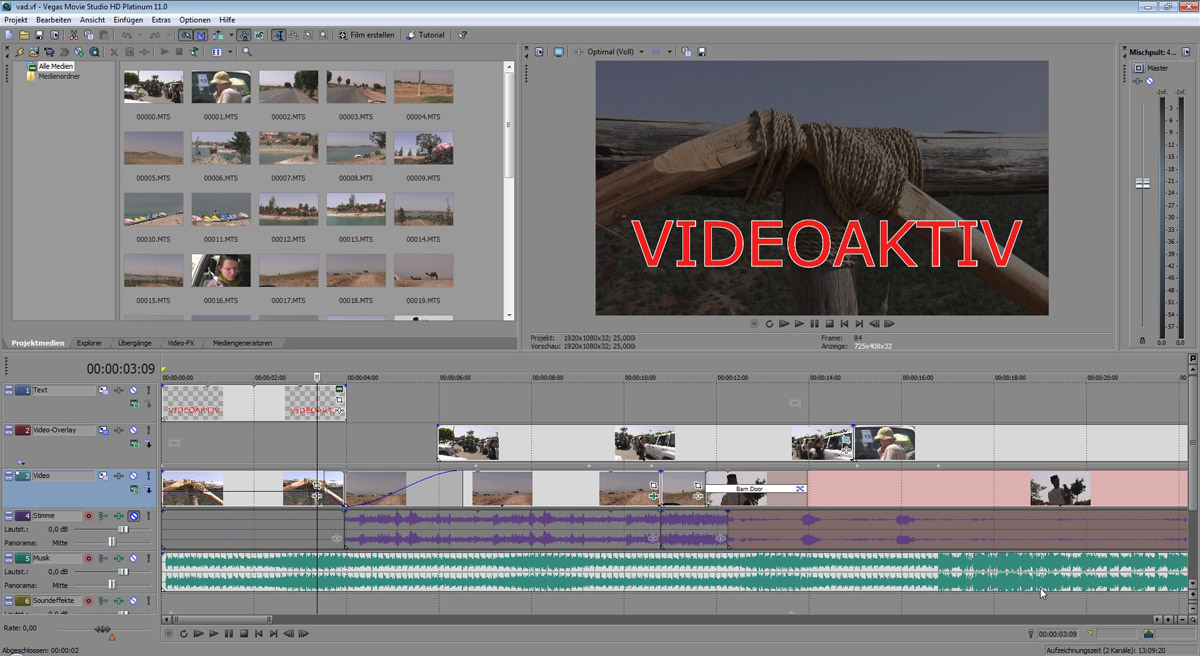This screenshot has width=1200, height=656.
Task: Open Undo history dropdown arrow
Action: coord(140,35)
